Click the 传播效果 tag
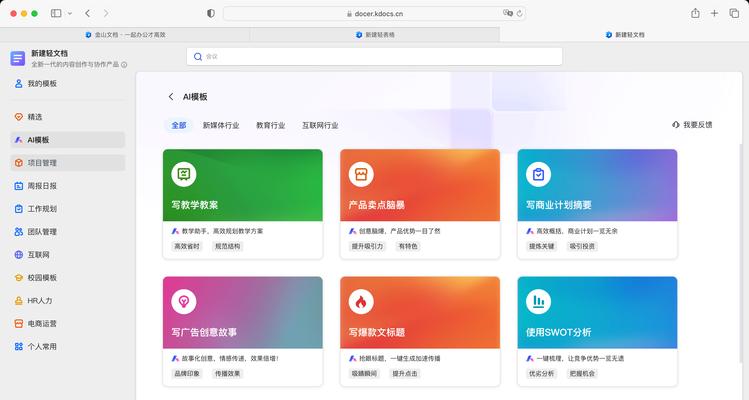The width and height of the screenshot is (749, 400). tap(227, 374)
